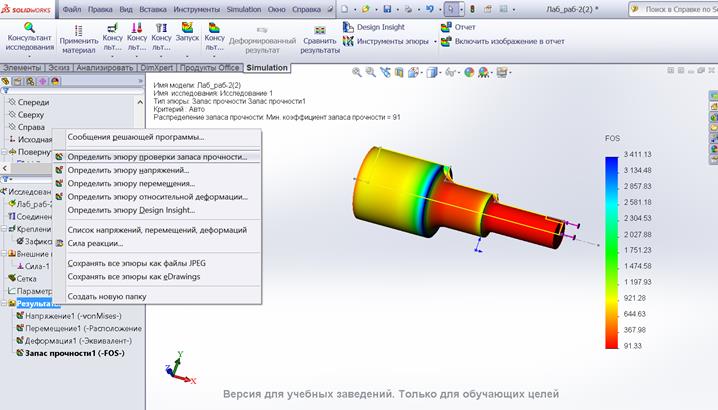Click the FOS color legend bar

[611, 252]
